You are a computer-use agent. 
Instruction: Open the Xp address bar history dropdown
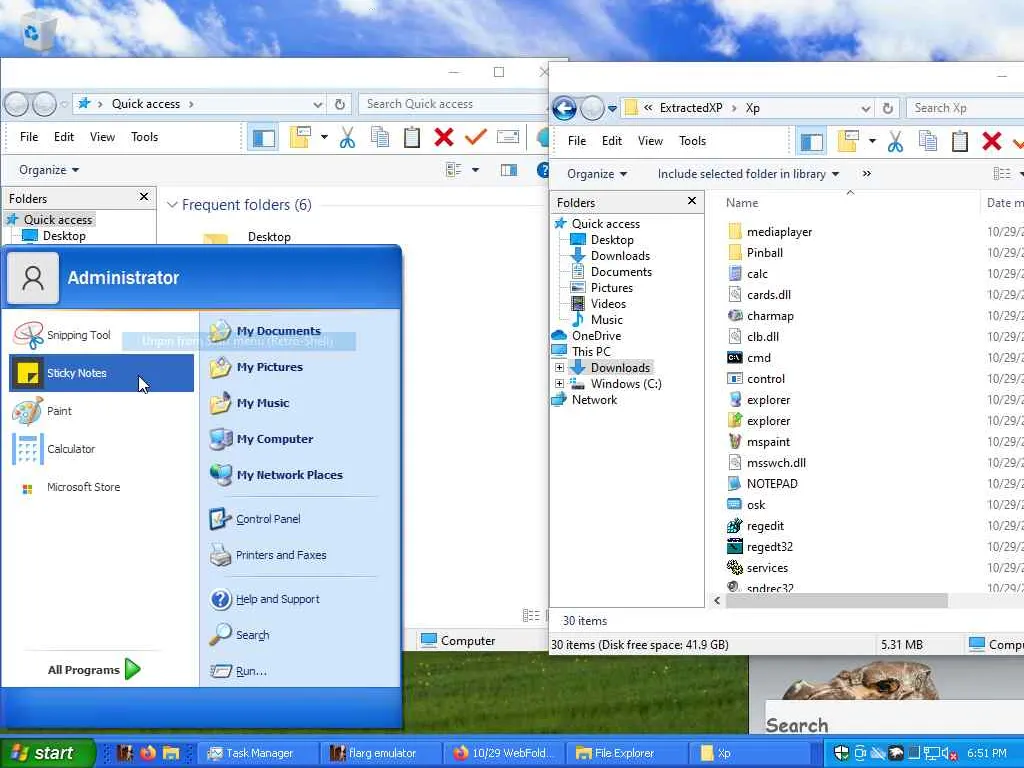point(865,109)
